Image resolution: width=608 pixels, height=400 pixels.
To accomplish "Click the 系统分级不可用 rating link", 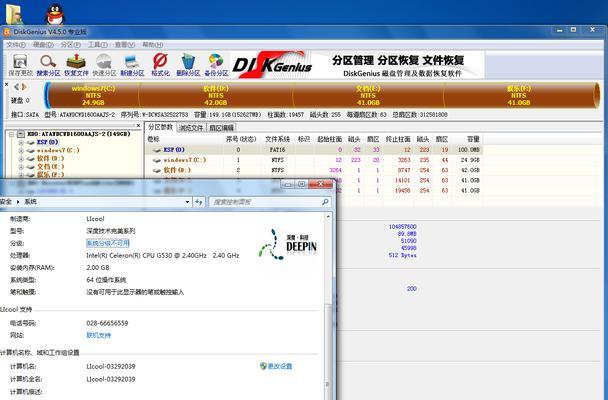I will [x=107, y=243].
